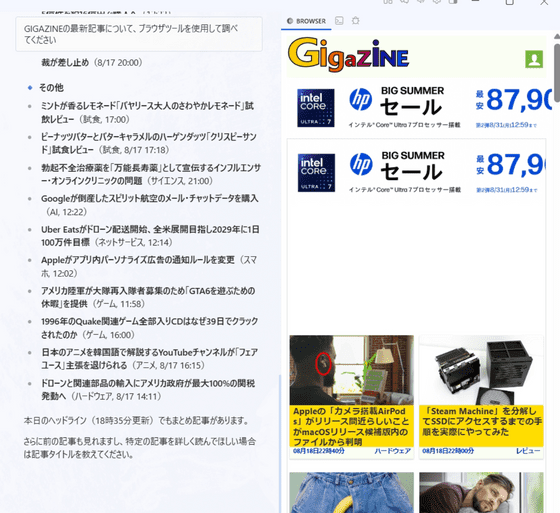The height and width of the screenshot is (513, 560).
Task: Click the hp logo in the second banner
Action: [x=361, y=164]
